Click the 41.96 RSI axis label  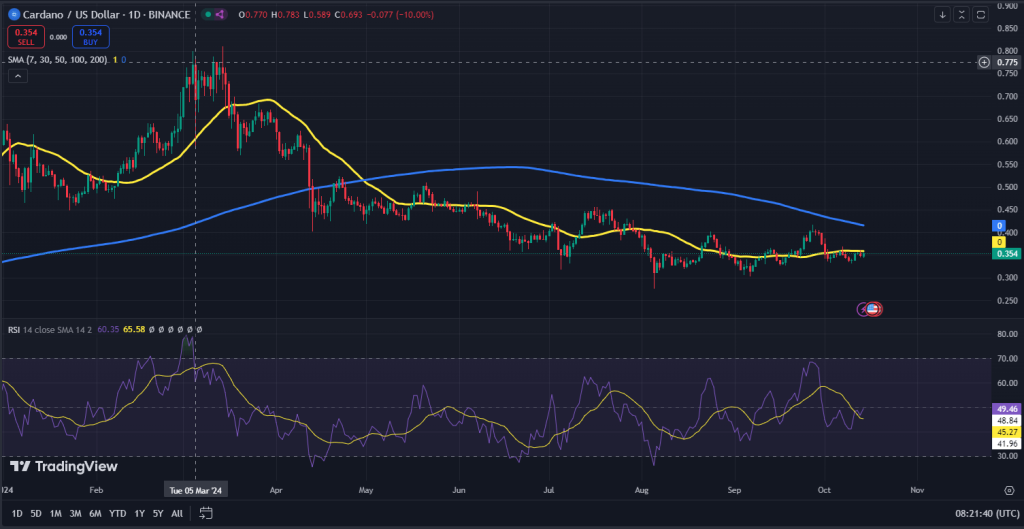tap(1004, 444)
